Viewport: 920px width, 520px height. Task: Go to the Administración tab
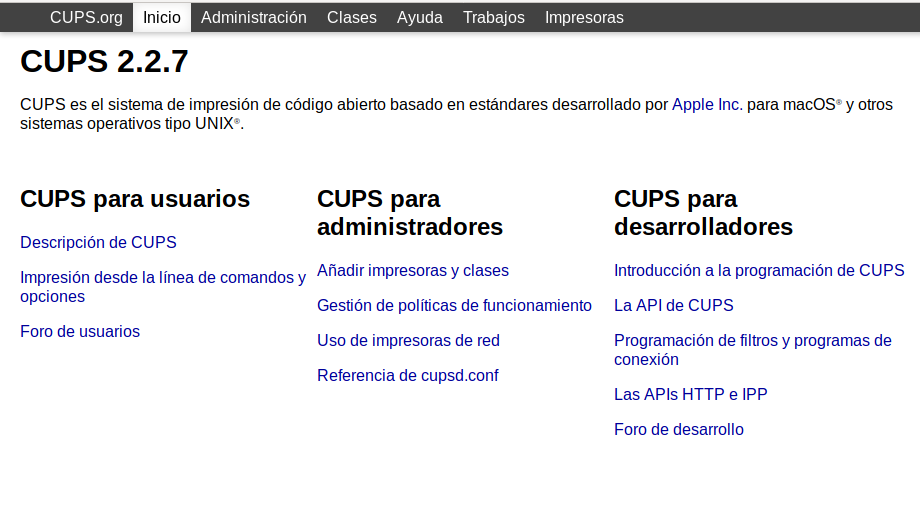point(253,18)
